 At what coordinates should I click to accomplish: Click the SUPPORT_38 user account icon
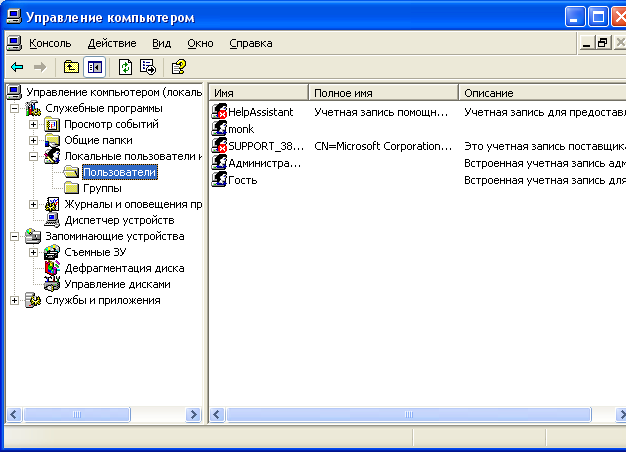coord(219,146)
